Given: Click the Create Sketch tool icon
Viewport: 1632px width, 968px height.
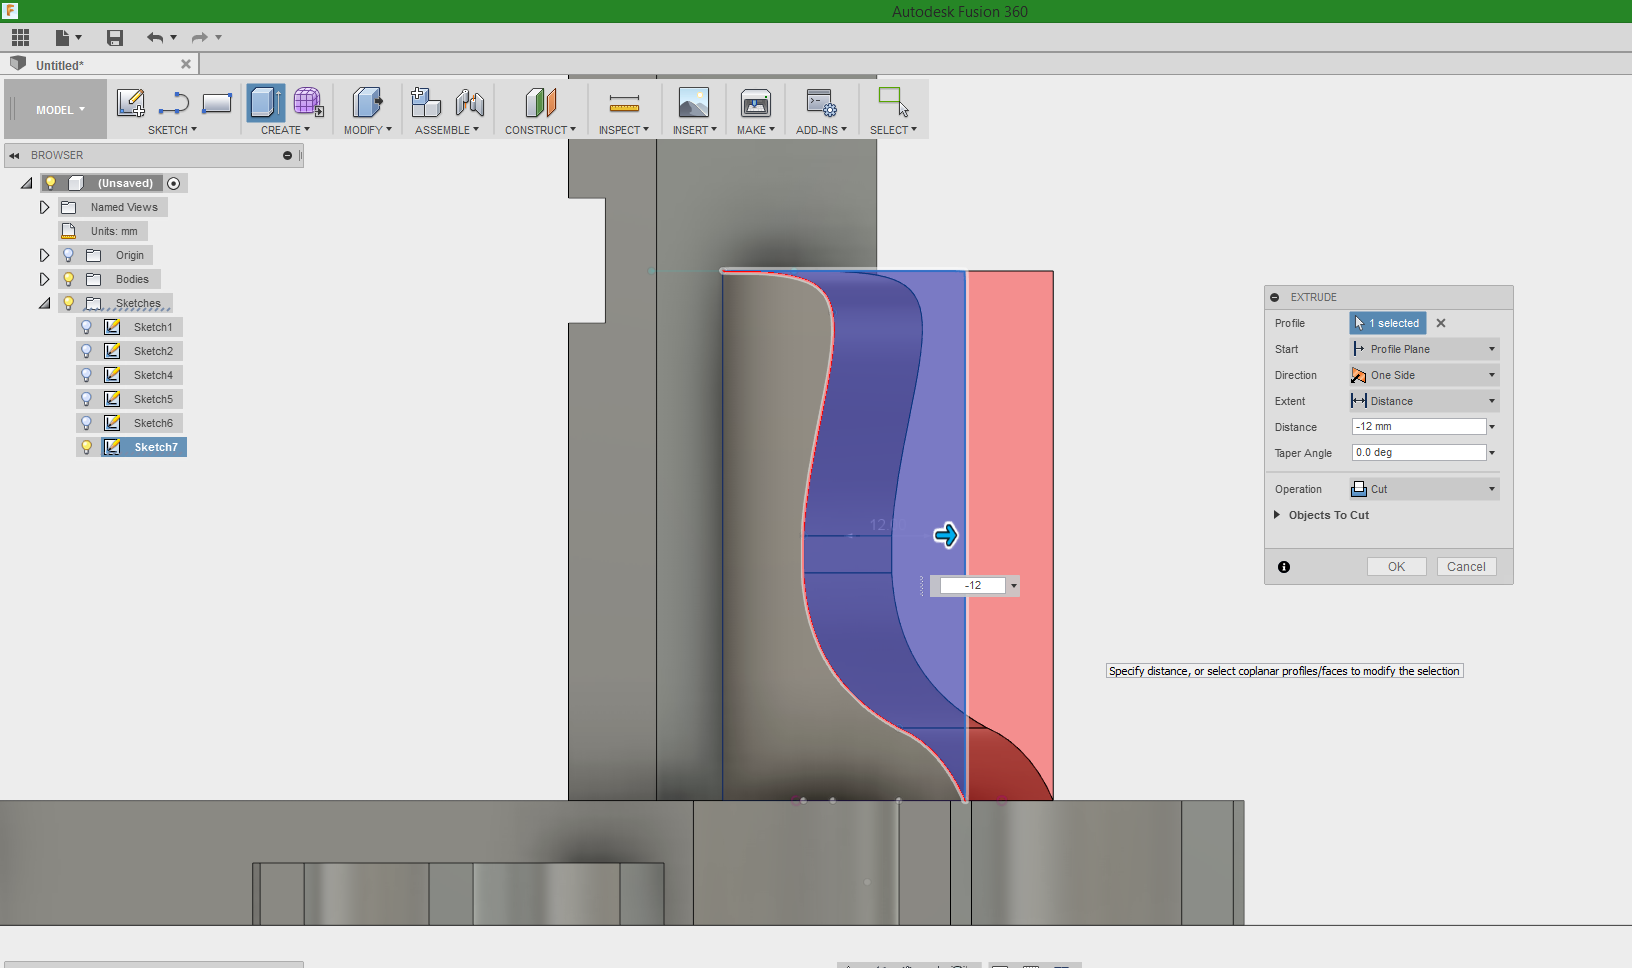Looking at the screenshot, I should click(130, 103).
